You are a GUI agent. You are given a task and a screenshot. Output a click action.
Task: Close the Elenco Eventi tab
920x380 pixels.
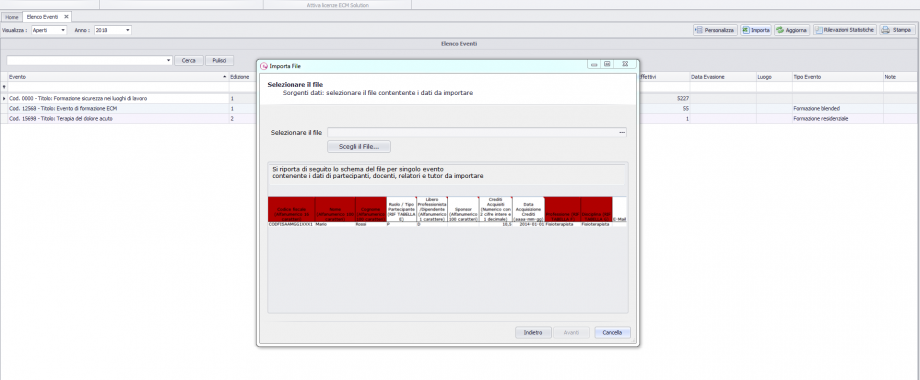[x=66, y=17]
